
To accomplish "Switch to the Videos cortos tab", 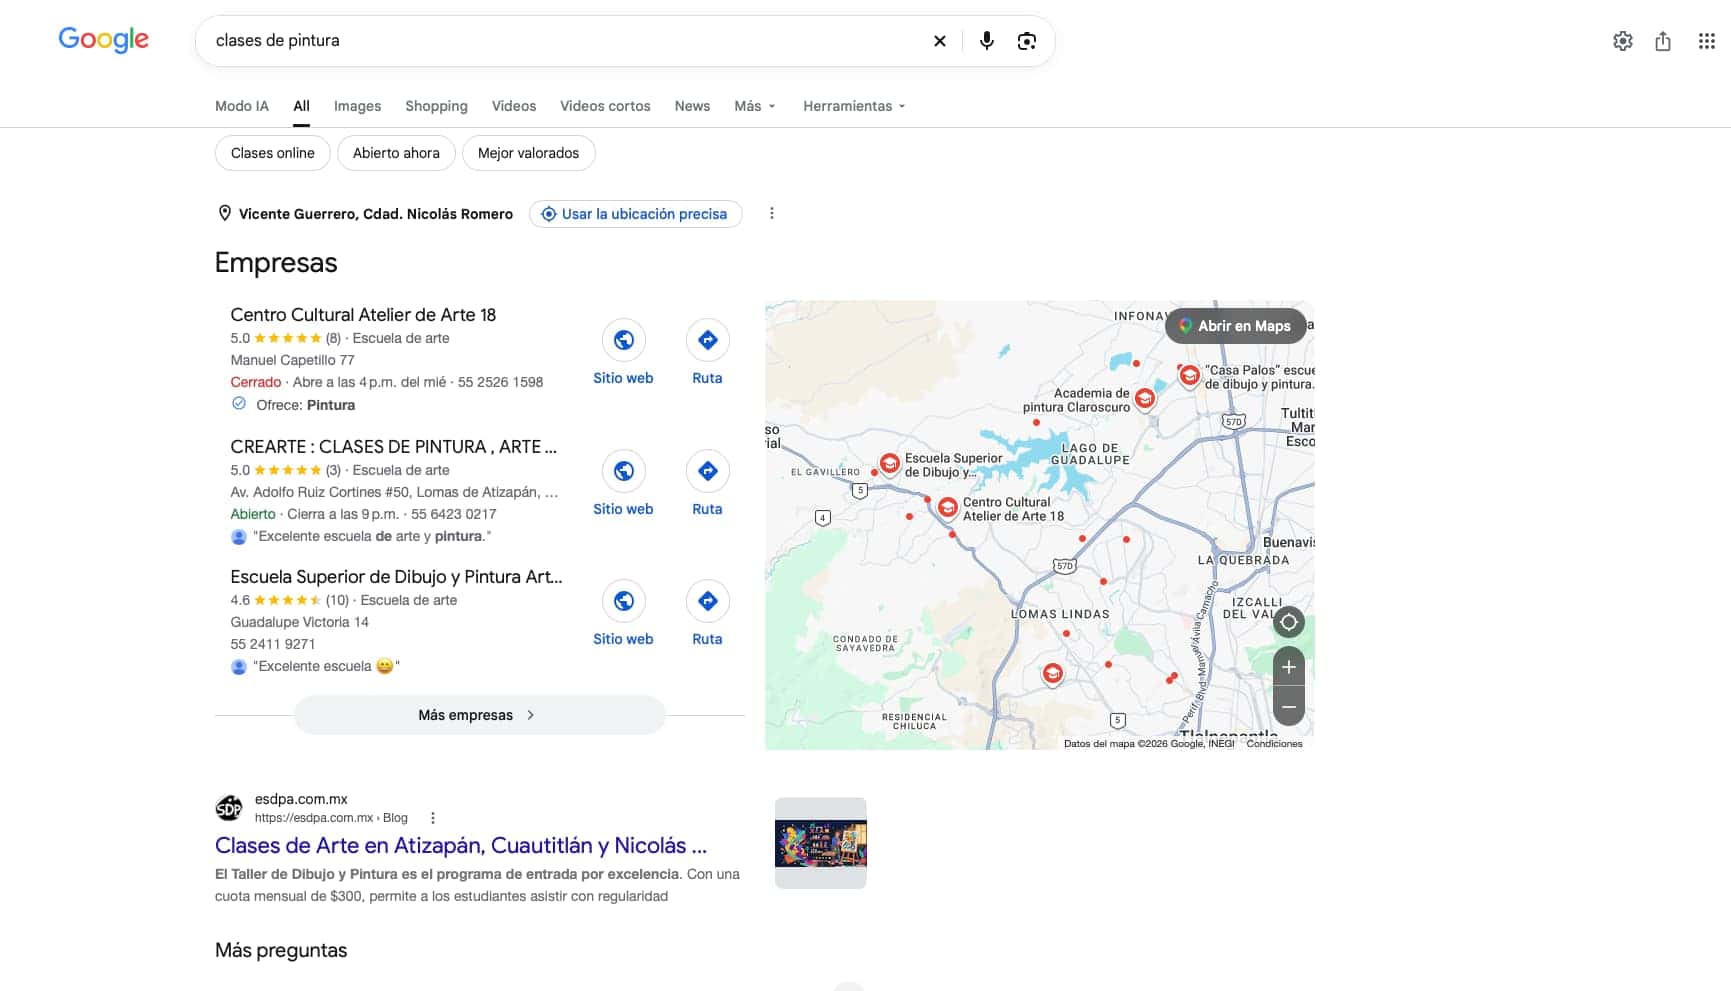I will [x=605, y=106].
